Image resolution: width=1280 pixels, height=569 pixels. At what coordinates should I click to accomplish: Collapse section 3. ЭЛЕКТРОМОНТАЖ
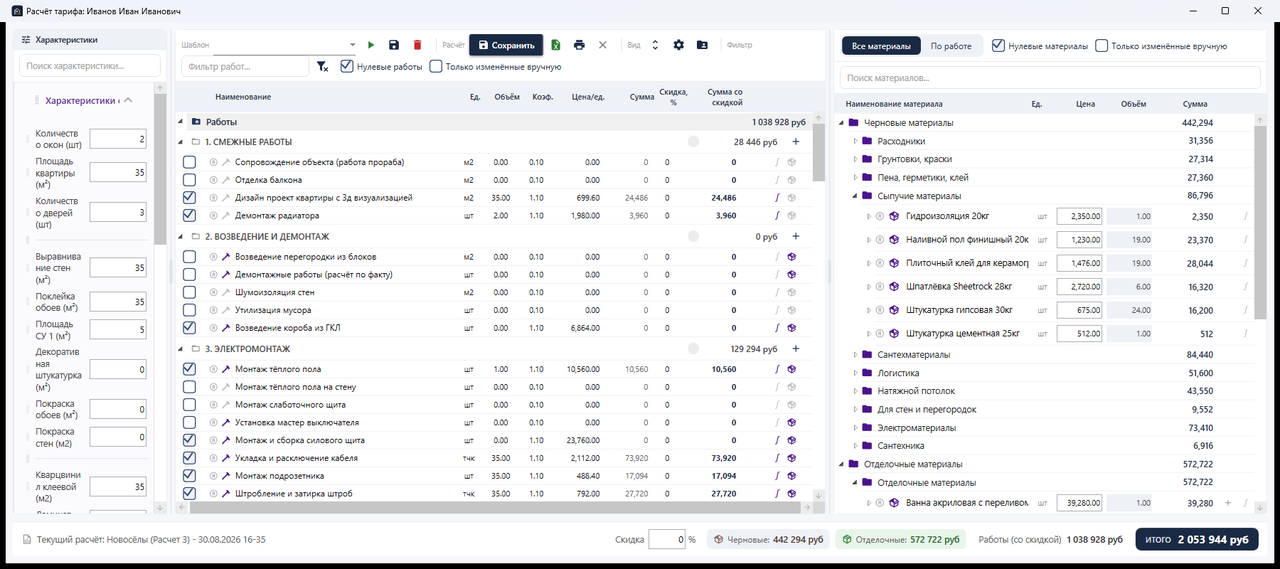182,349
